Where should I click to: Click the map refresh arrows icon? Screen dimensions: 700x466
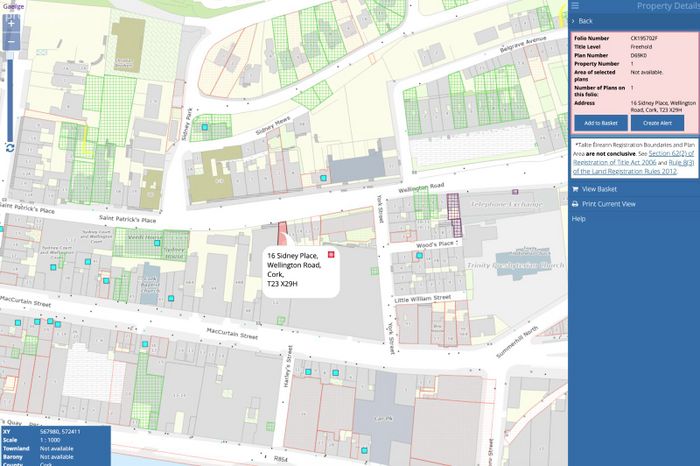pos(10,148)
